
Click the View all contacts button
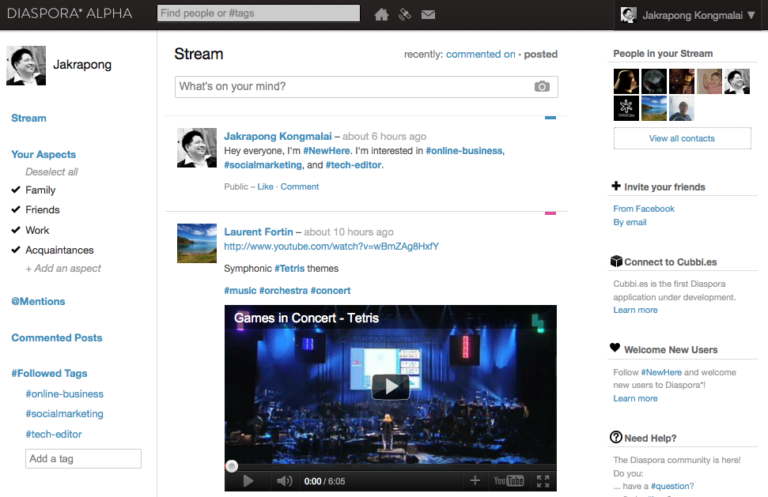click(684, 138)
